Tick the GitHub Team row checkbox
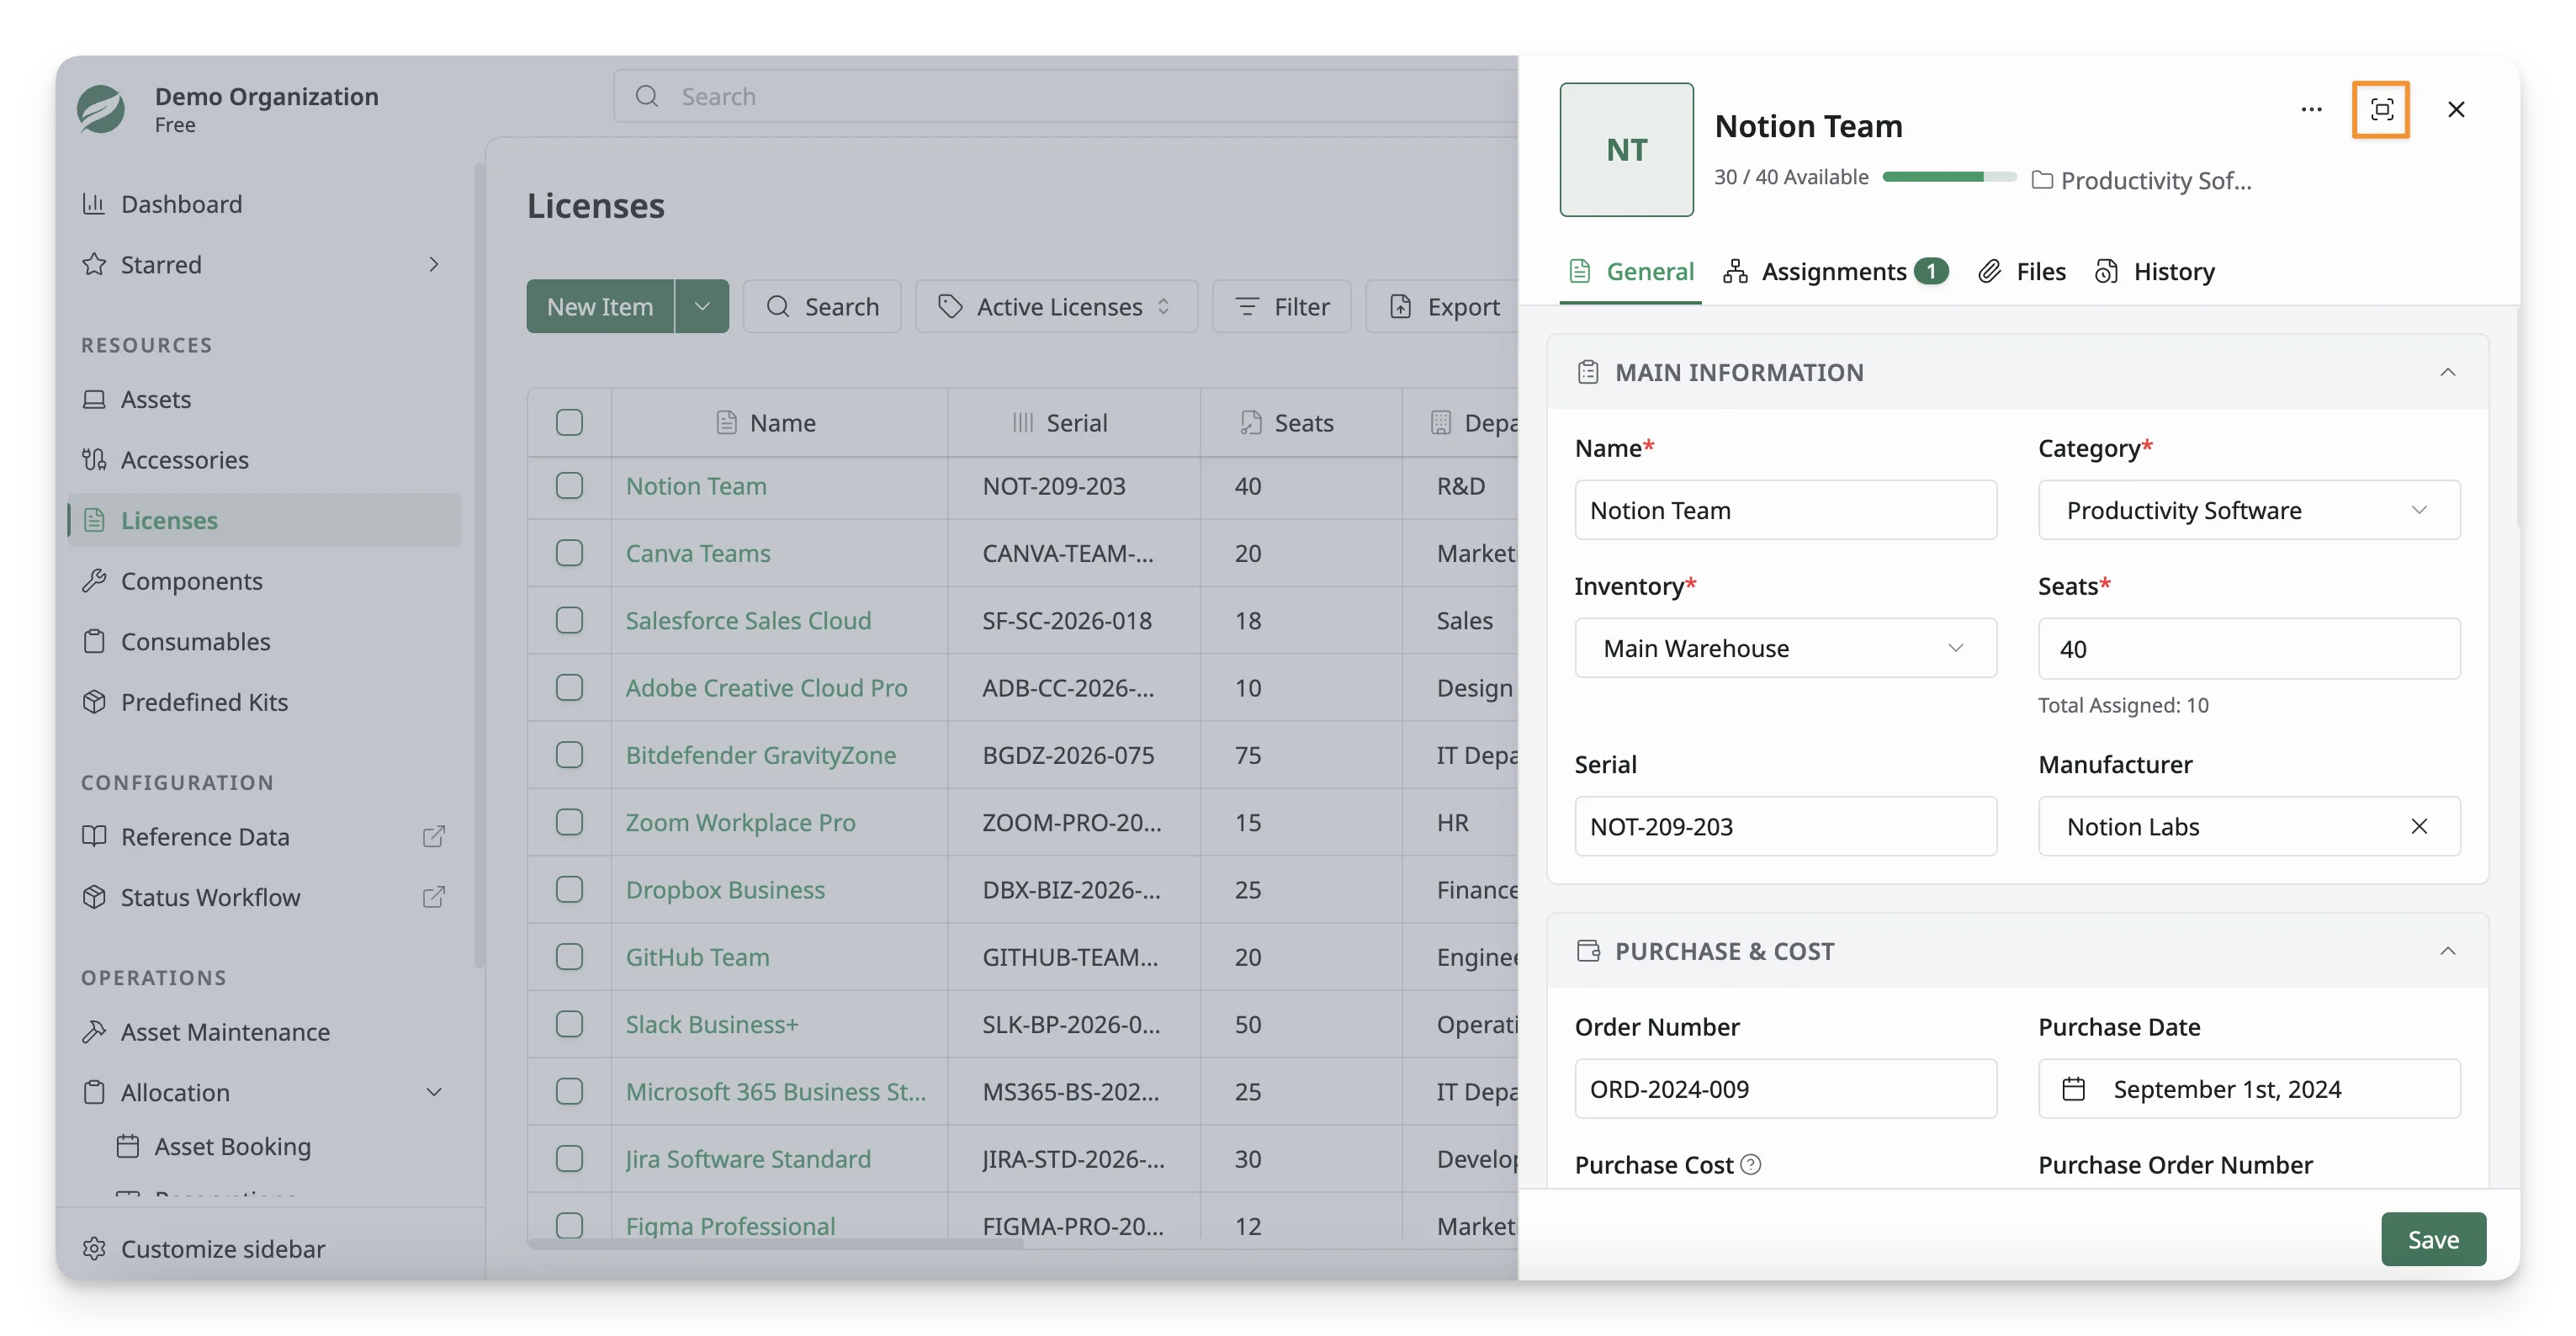 point(569,957)
